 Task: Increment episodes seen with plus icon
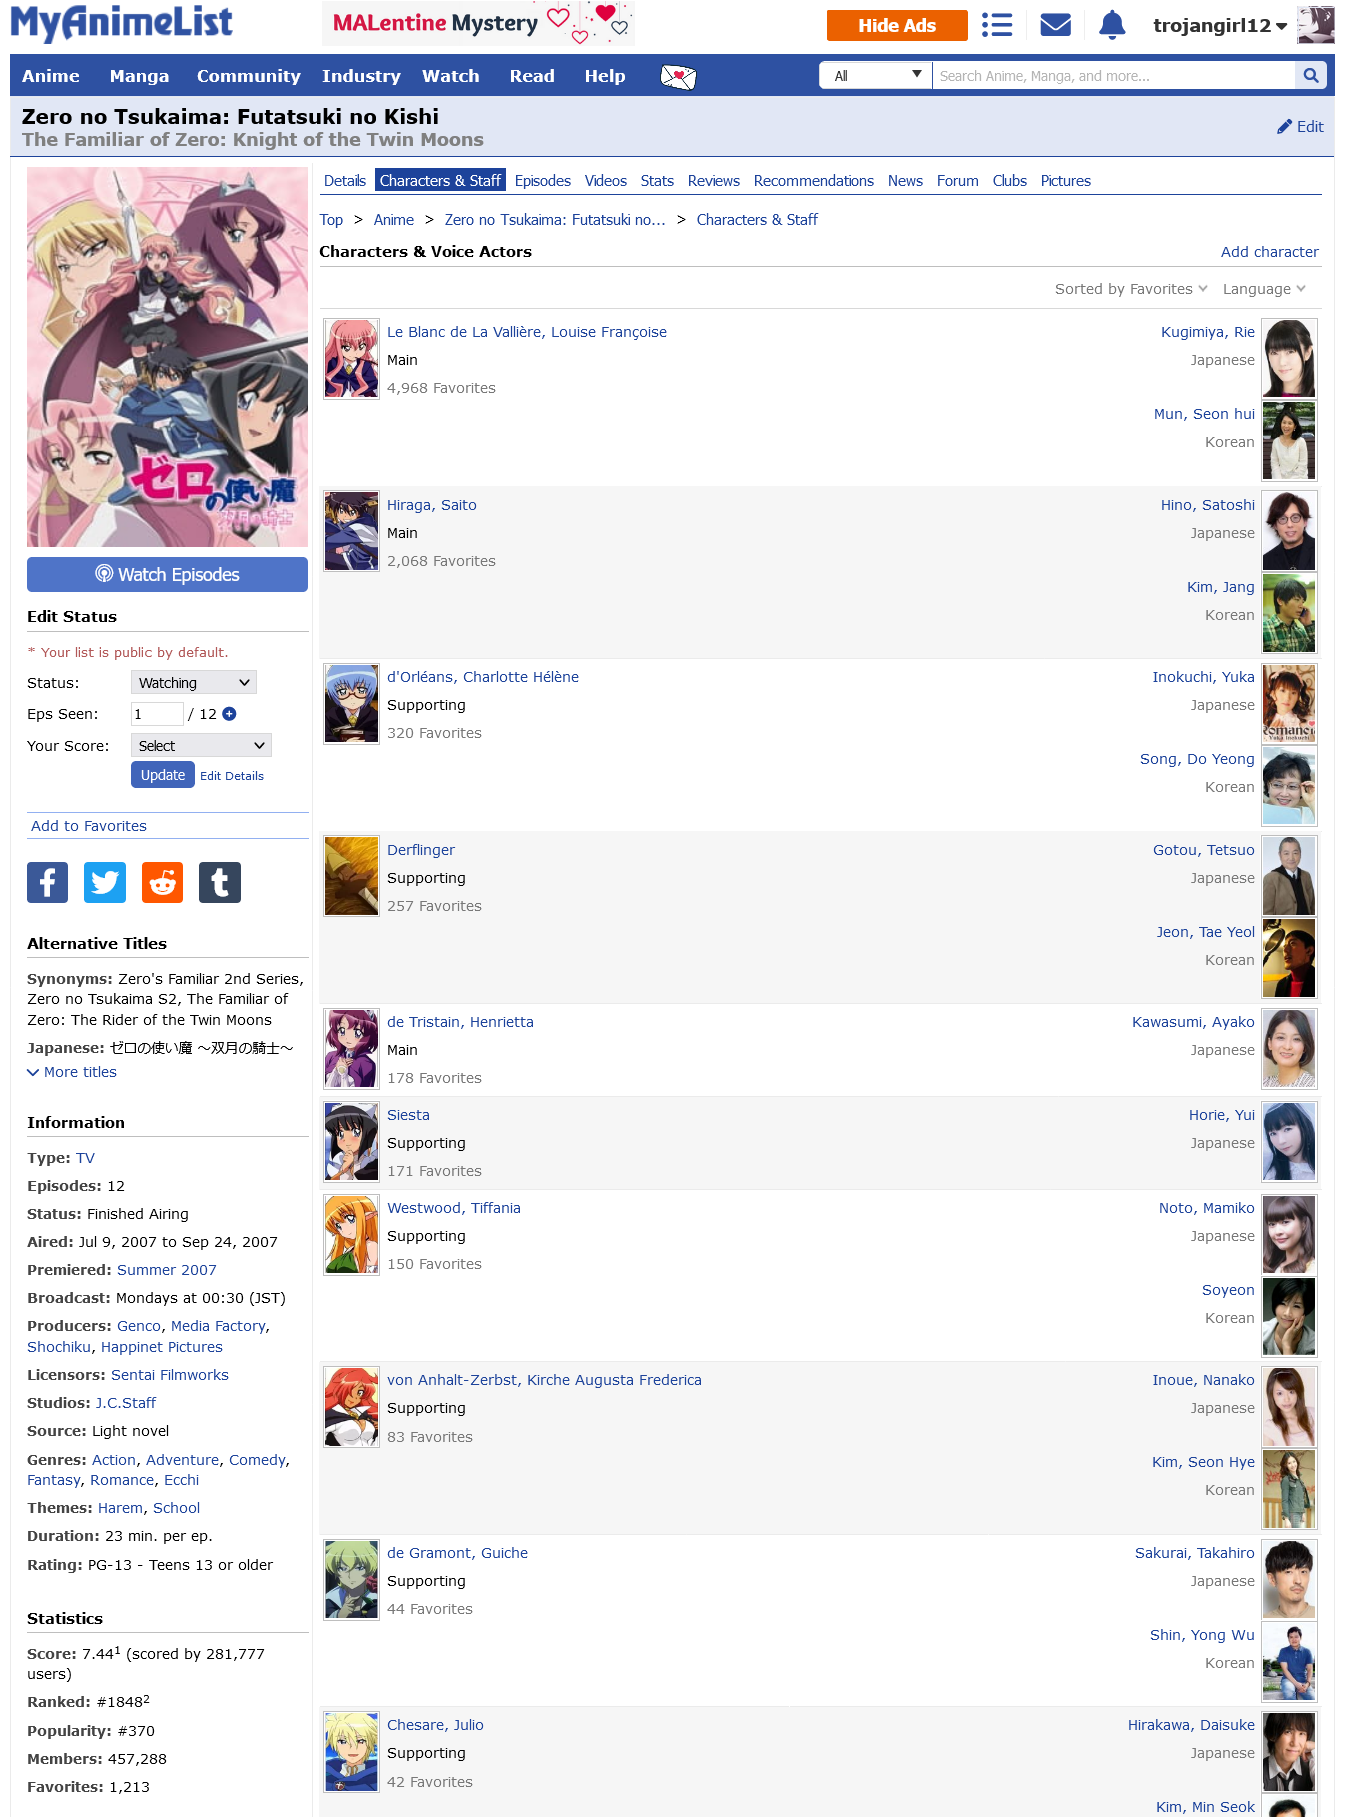(x=229, y=714)
